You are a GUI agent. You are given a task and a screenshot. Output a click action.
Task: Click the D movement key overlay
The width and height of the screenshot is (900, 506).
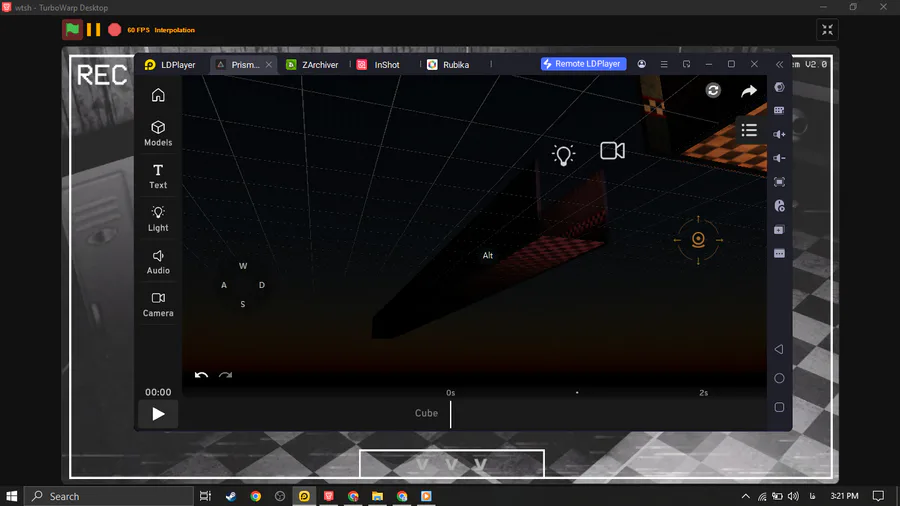[262, 285]
